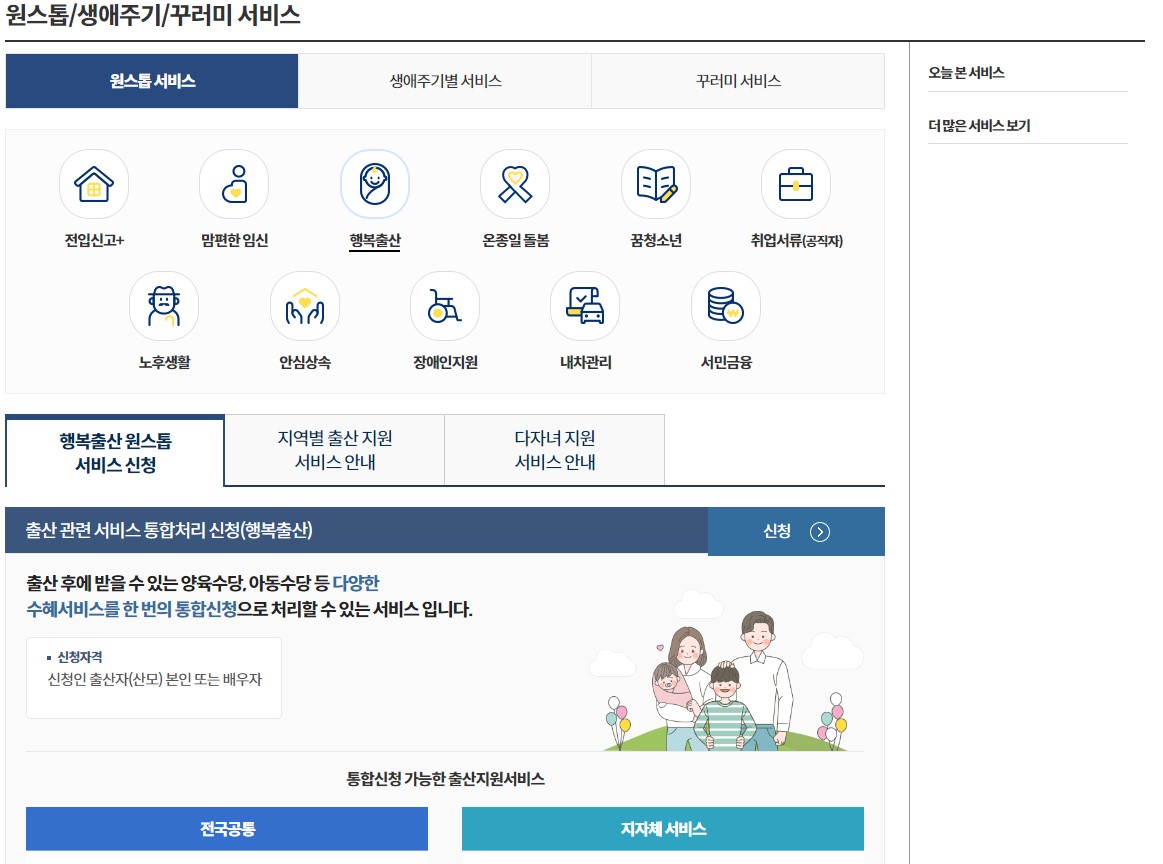Open 오늘 본 서비스 link
1163x864 pixels.
964,72
